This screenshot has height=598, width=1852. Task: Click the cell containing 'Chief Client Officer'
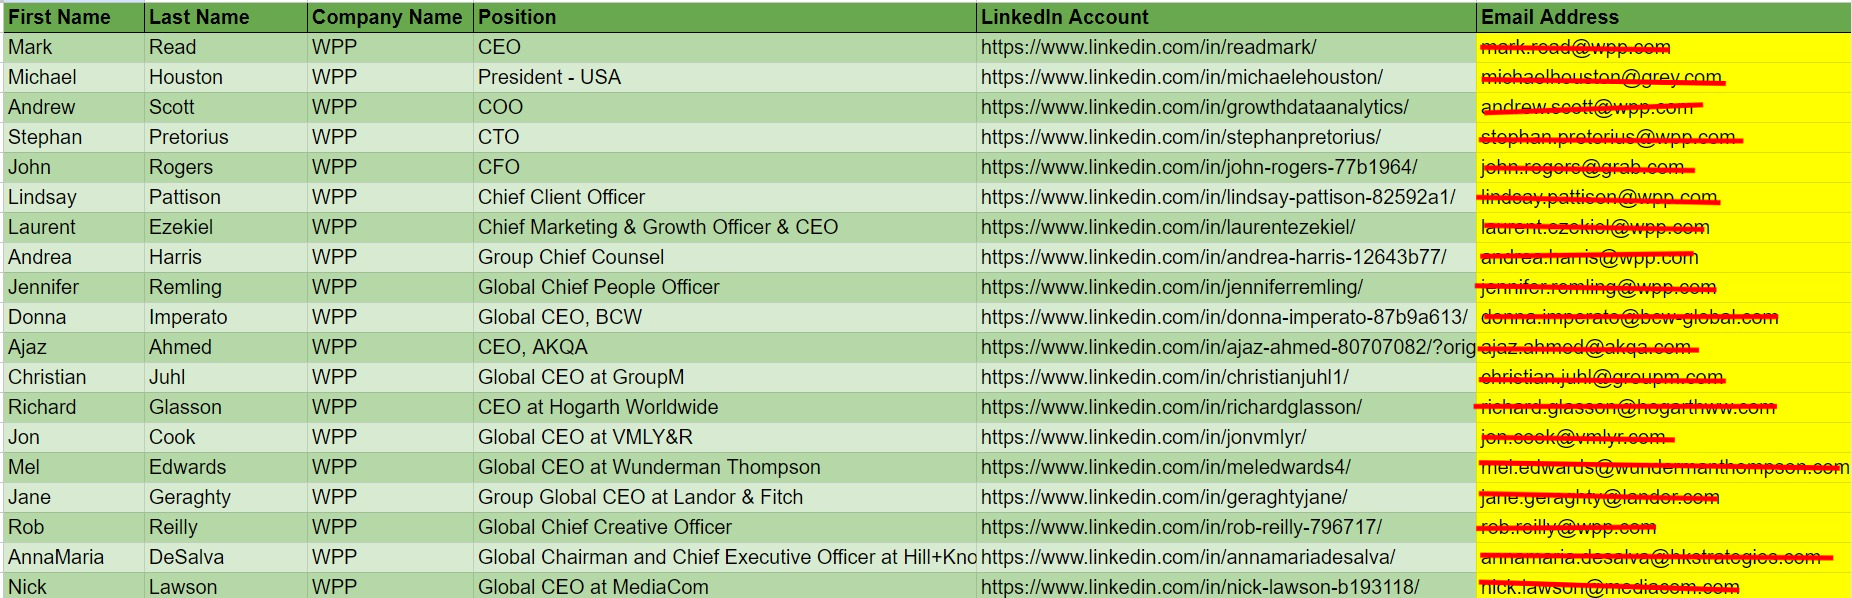click(561, 197)
